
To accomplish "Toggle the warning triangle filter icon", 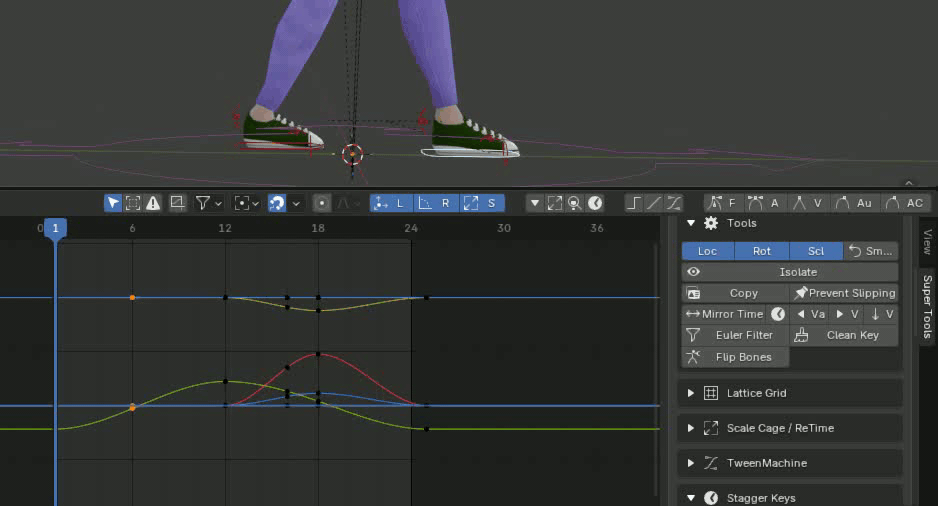I will click(x=153, y=203).
